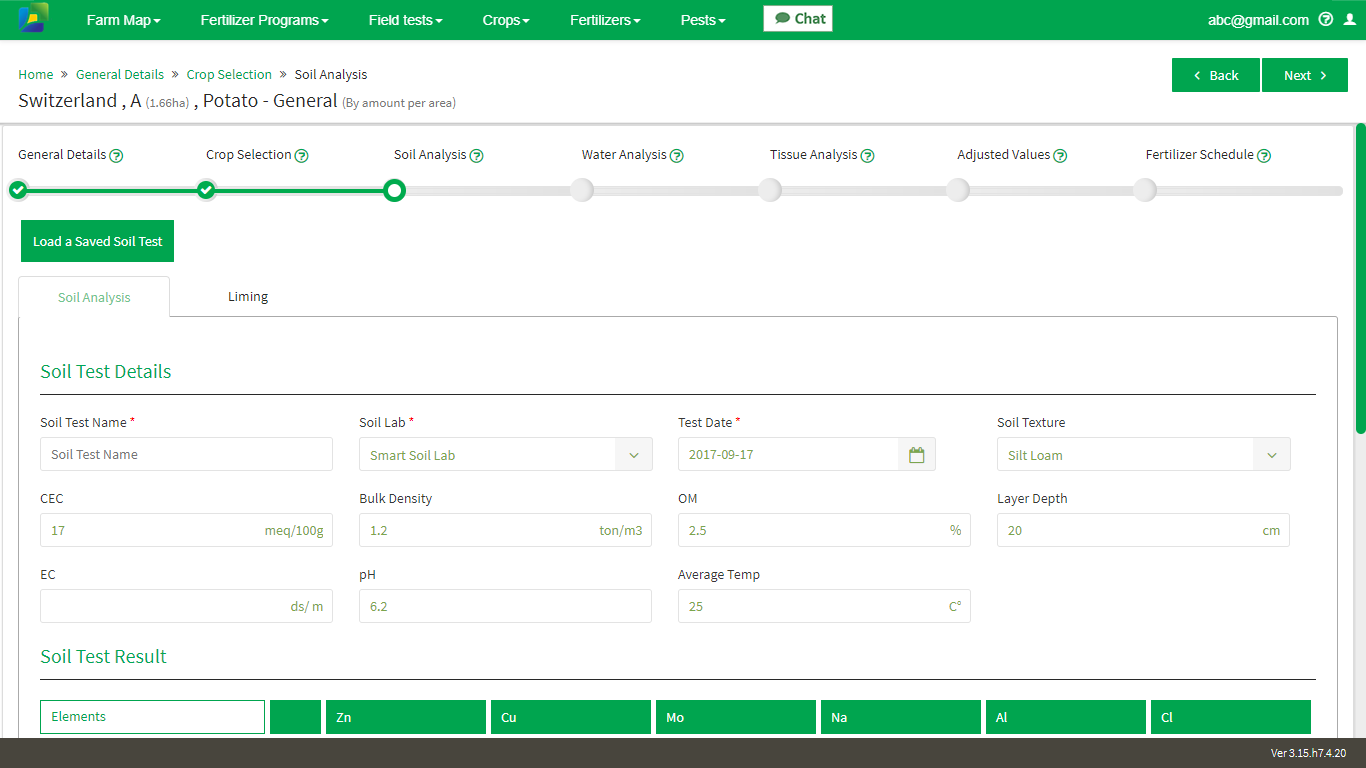
Task: Open the Crops menu
Action: pos(506,20)
